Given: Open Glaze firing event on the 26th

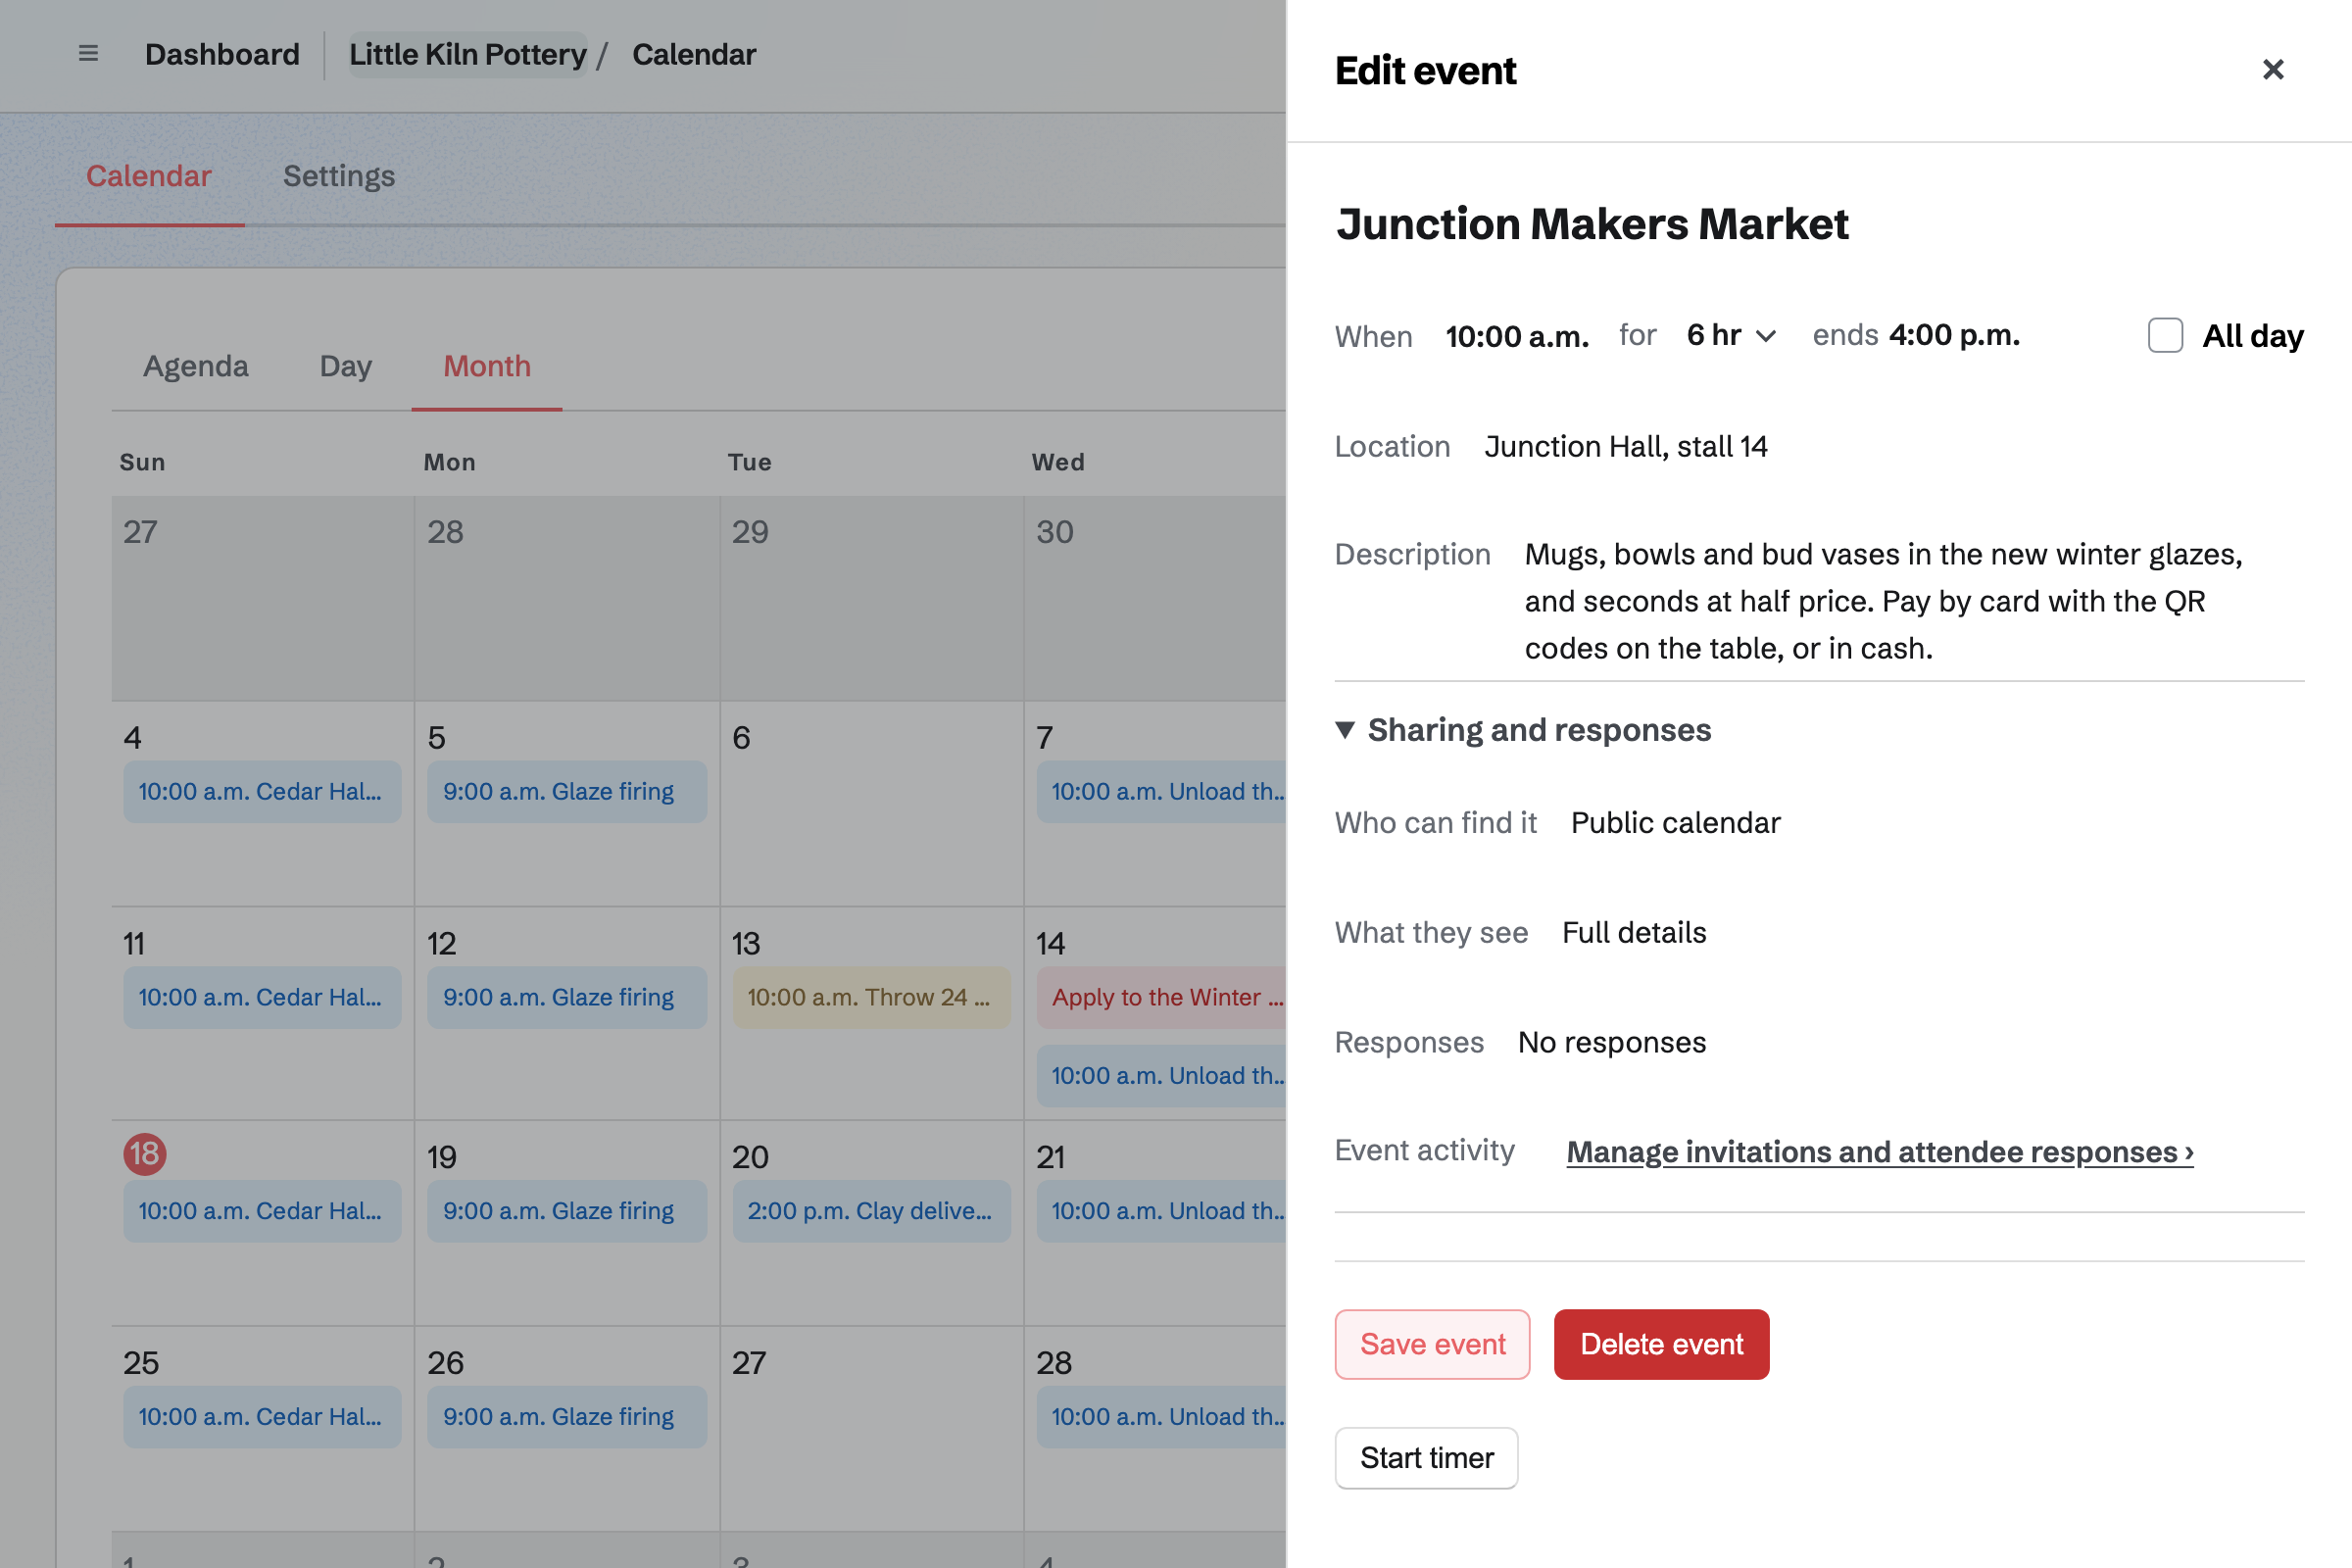Looking at the screenshot, I should click(567, 1417).
